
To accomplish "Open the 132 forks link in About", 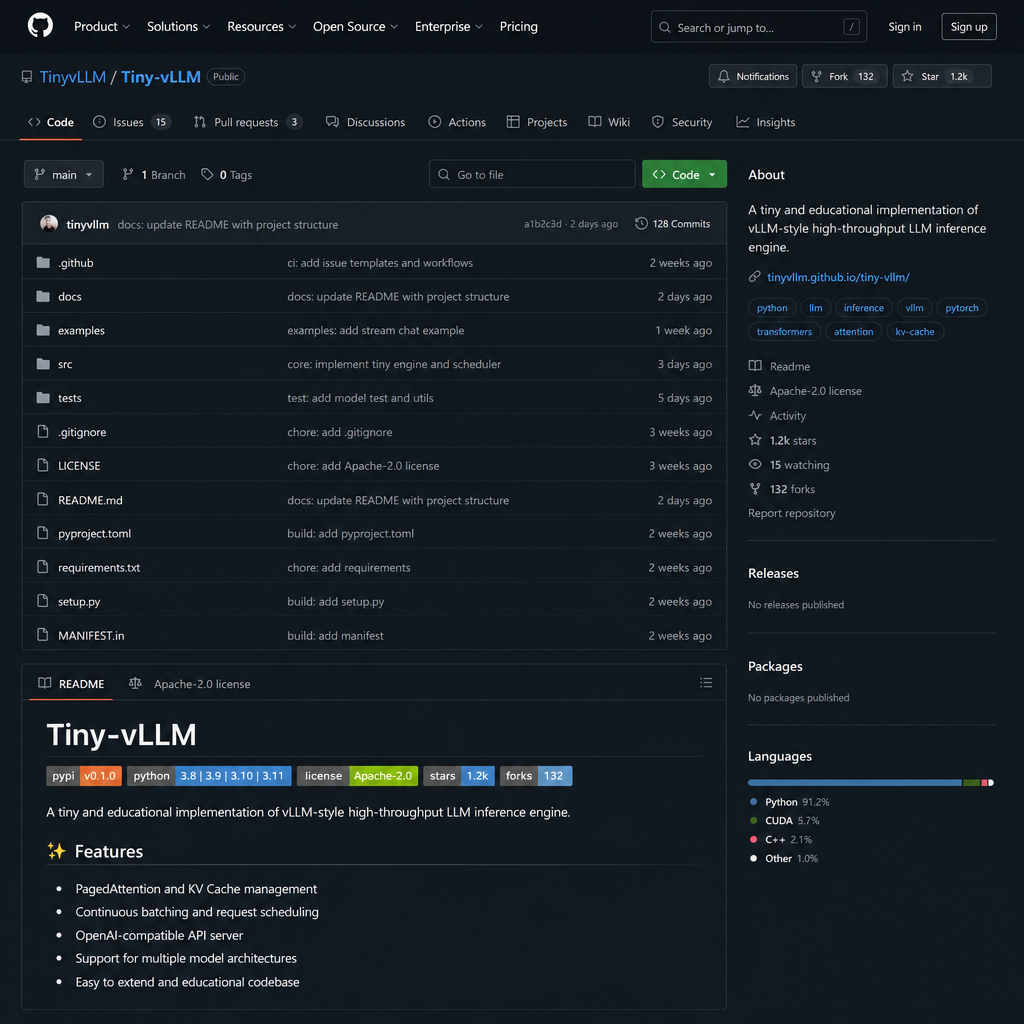I will tap(782, 489).
